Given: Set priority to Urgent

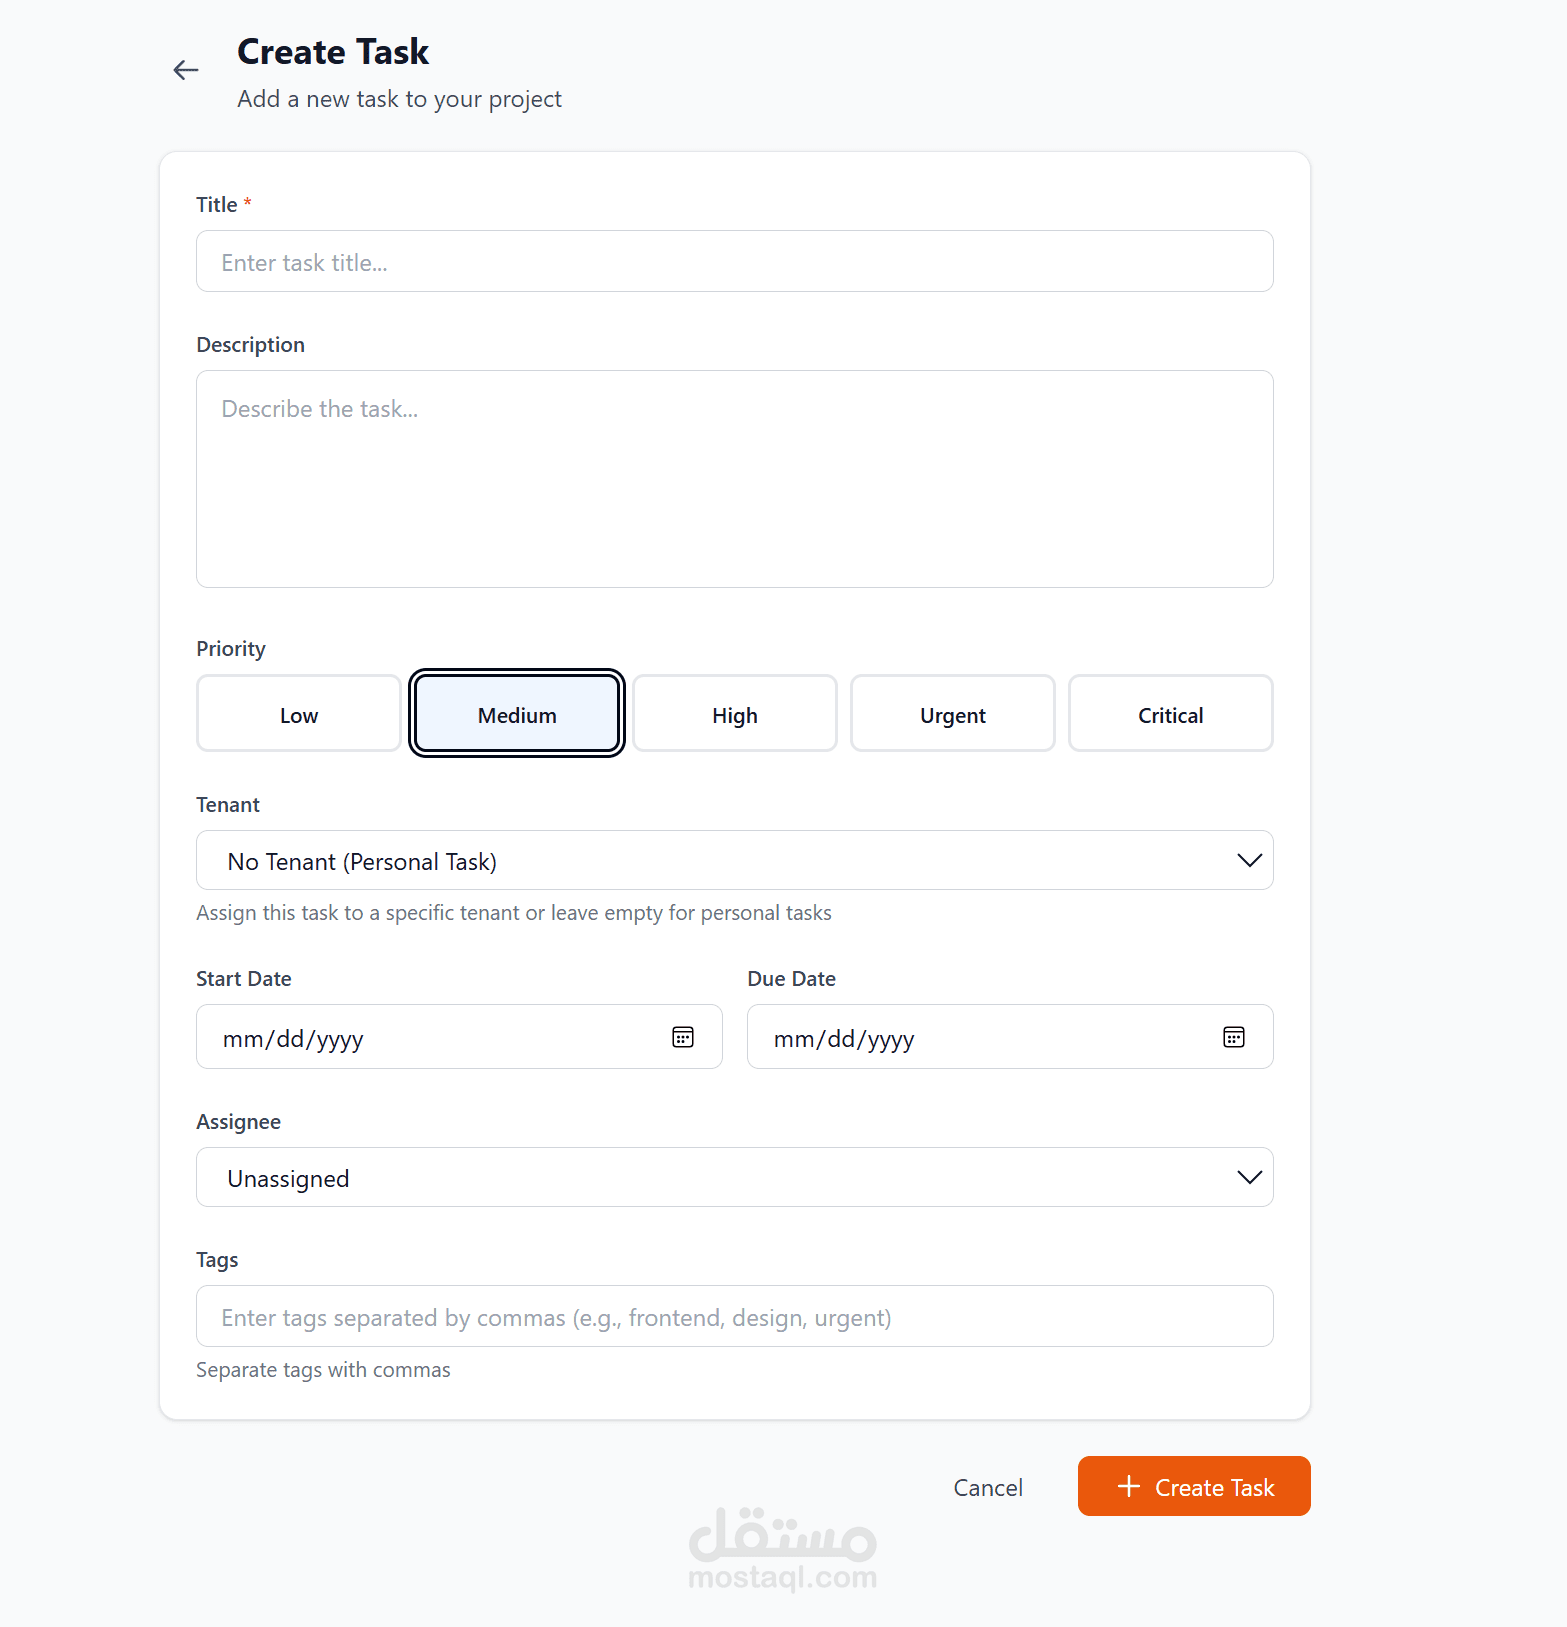Looking at the screenshot, I should [953, 714].
